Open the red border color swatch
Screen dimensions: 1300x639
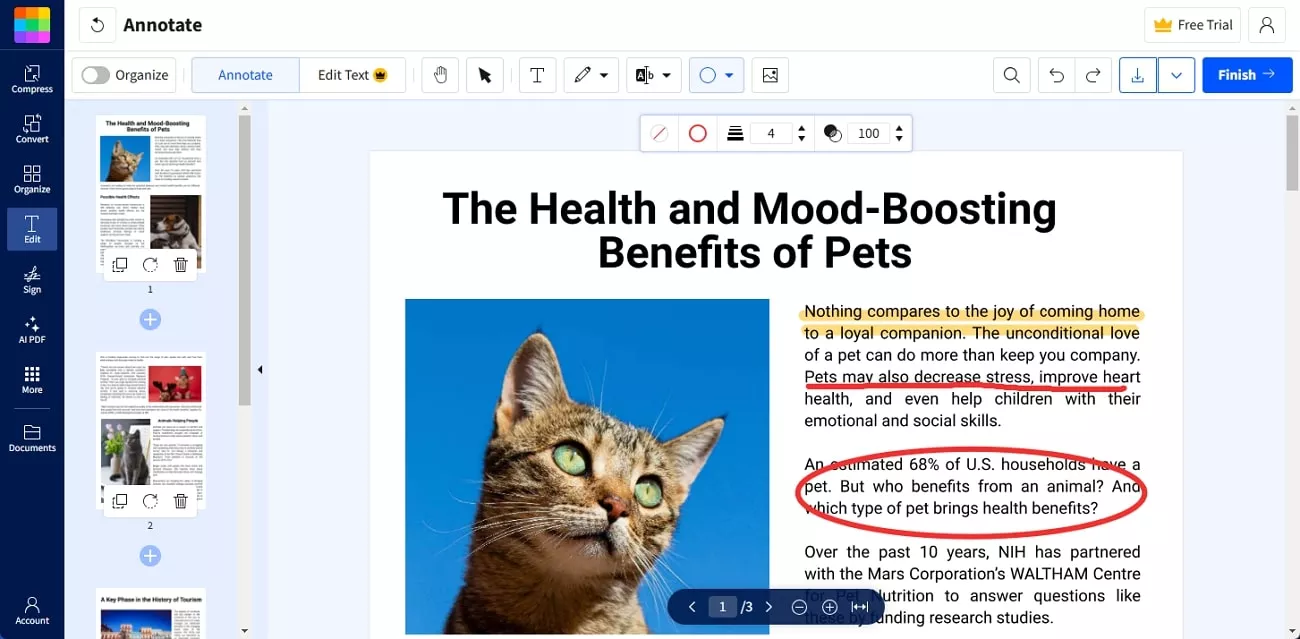pyautogui.click(x=698, y=133)
